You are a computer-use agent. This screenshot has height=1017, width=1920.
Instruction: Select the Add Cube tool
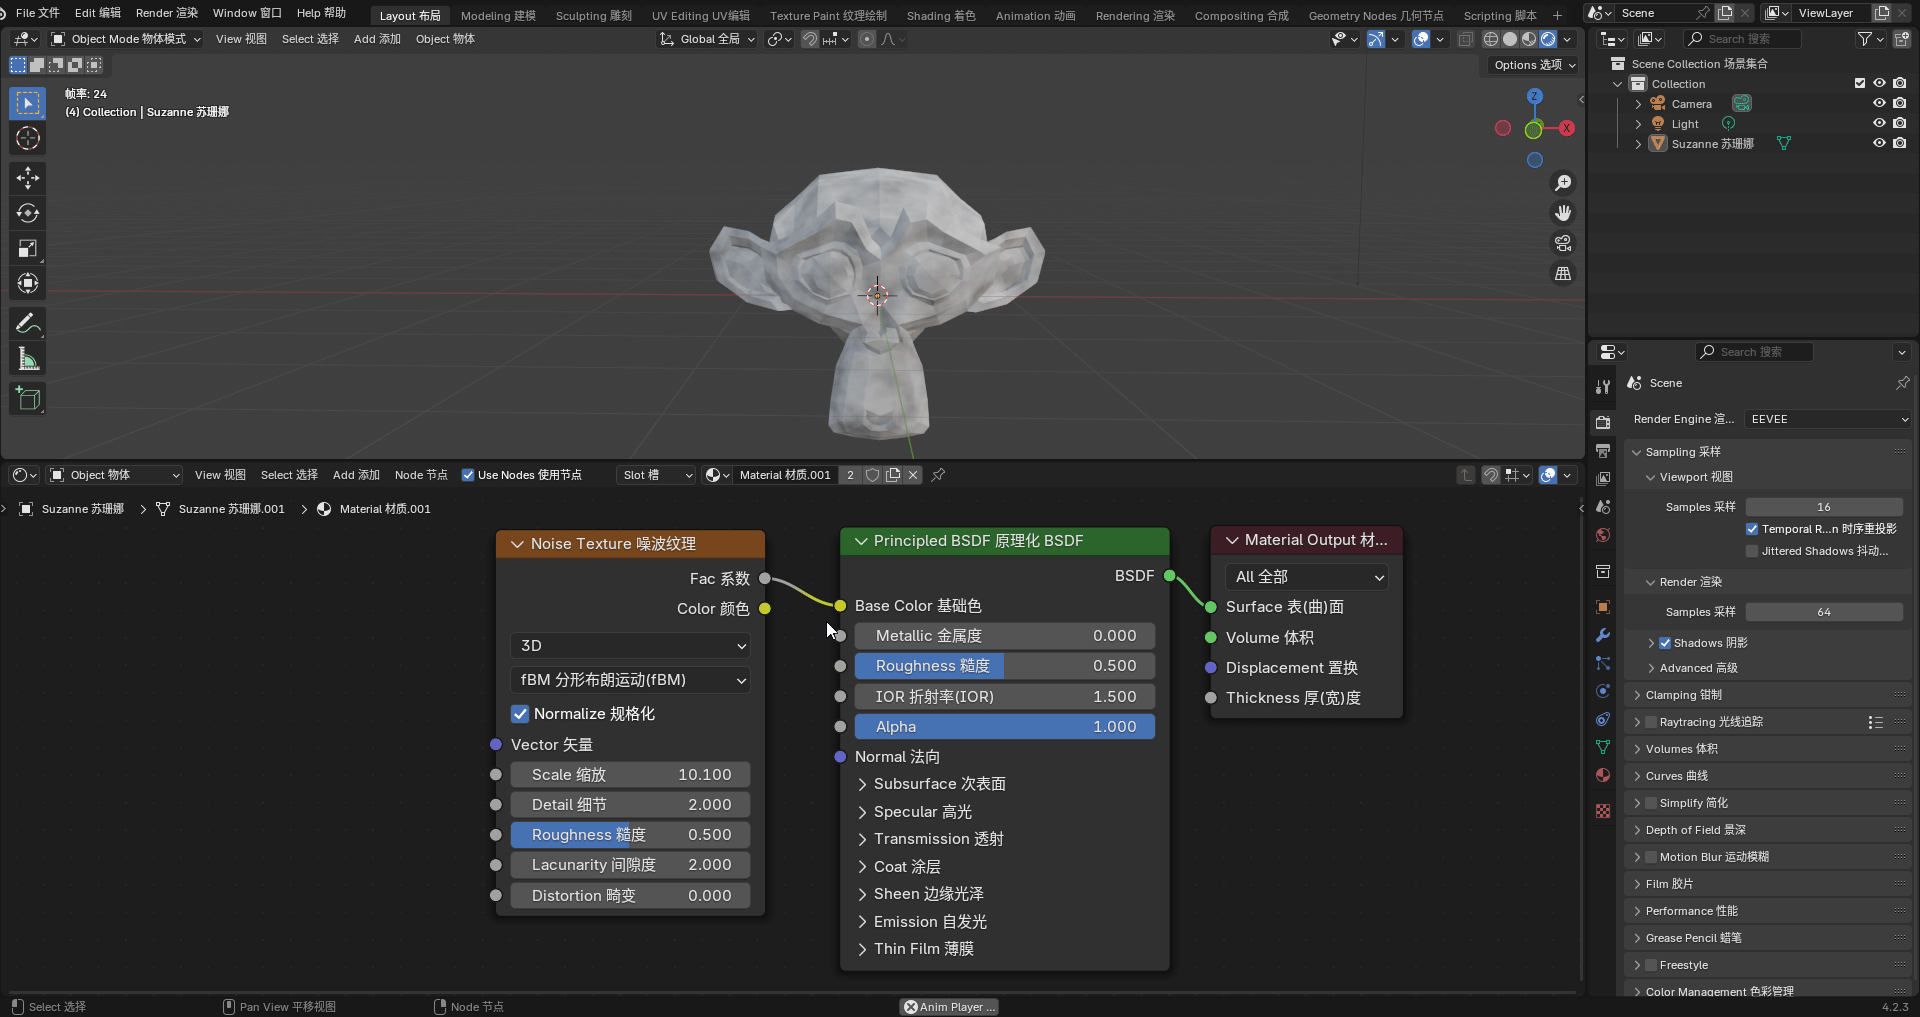[27, 398]
